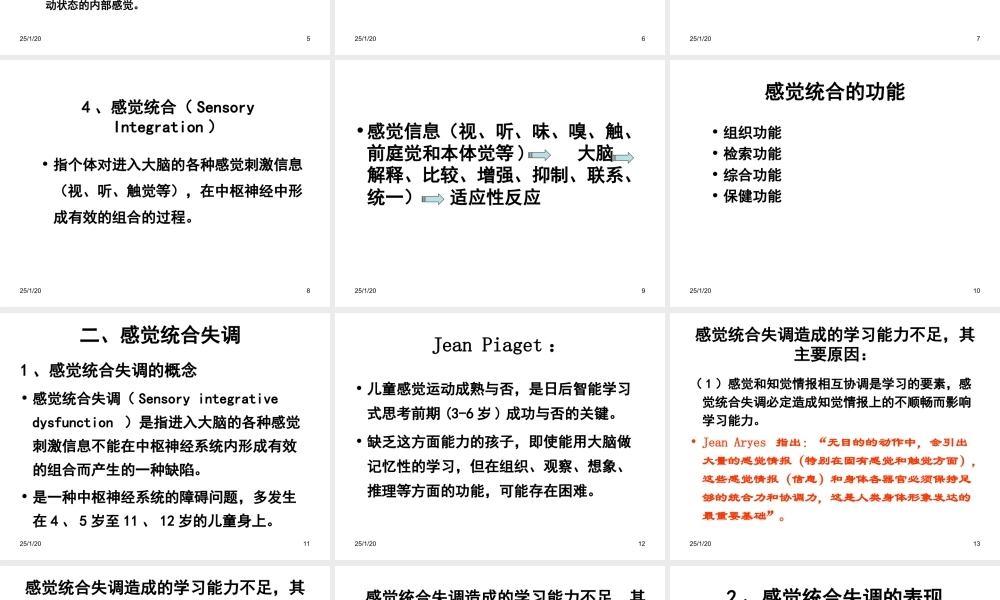Click the heading "二、感觉统合失调"
The image size is (1000, 600).
tap(163, 333)
